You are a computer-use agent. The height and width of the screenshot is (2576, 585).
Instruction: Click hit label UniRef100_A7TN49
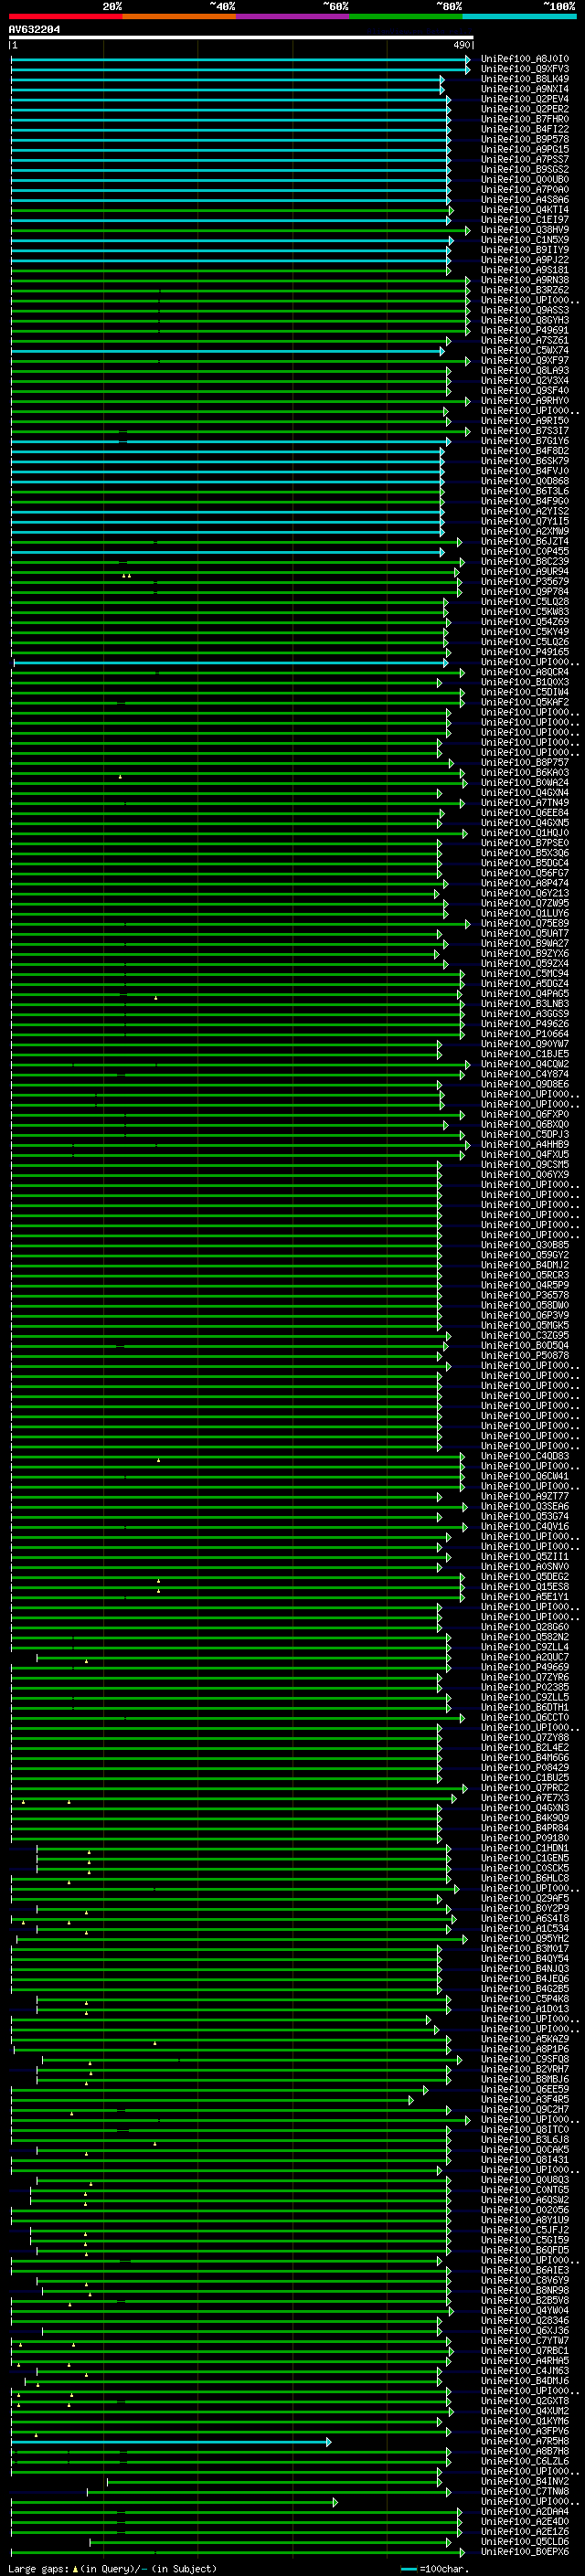(525, 803)
